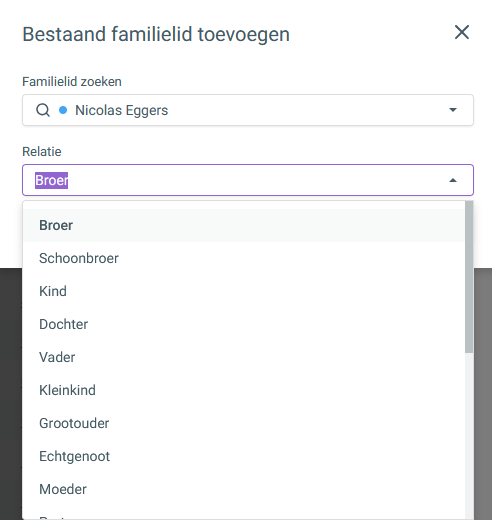Pick Vader in the relation list
Viewport: 492px width, 520px height.
(x=244, y=357)
